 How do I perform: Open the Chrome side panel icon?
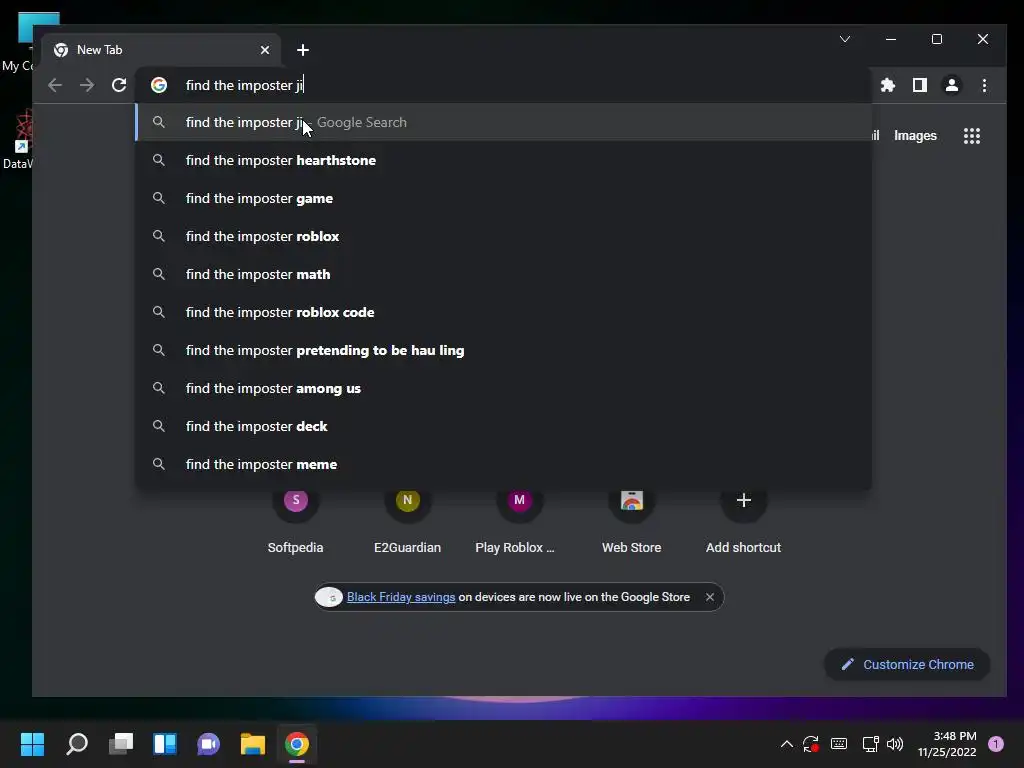[x=920, y=85]
